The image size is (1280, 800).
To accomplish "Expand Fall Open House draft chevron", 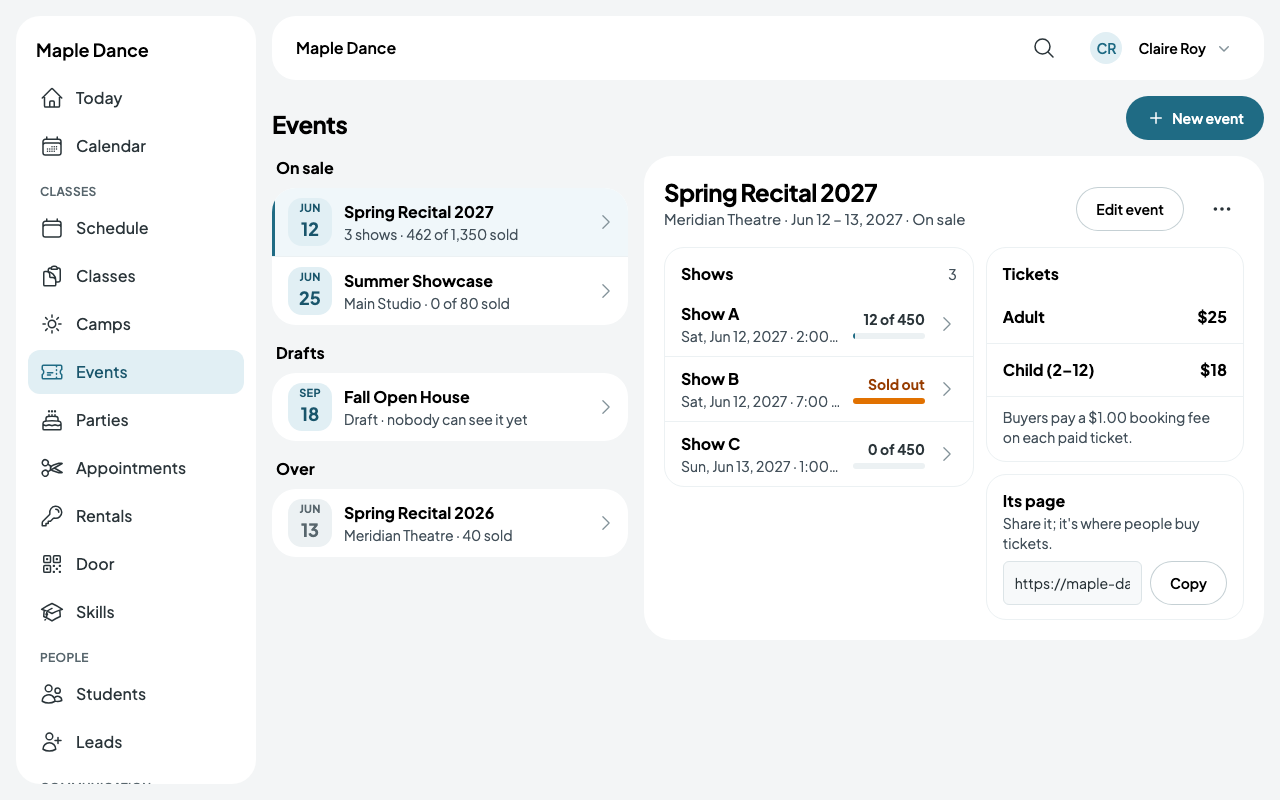I will (x=606, y=407).
